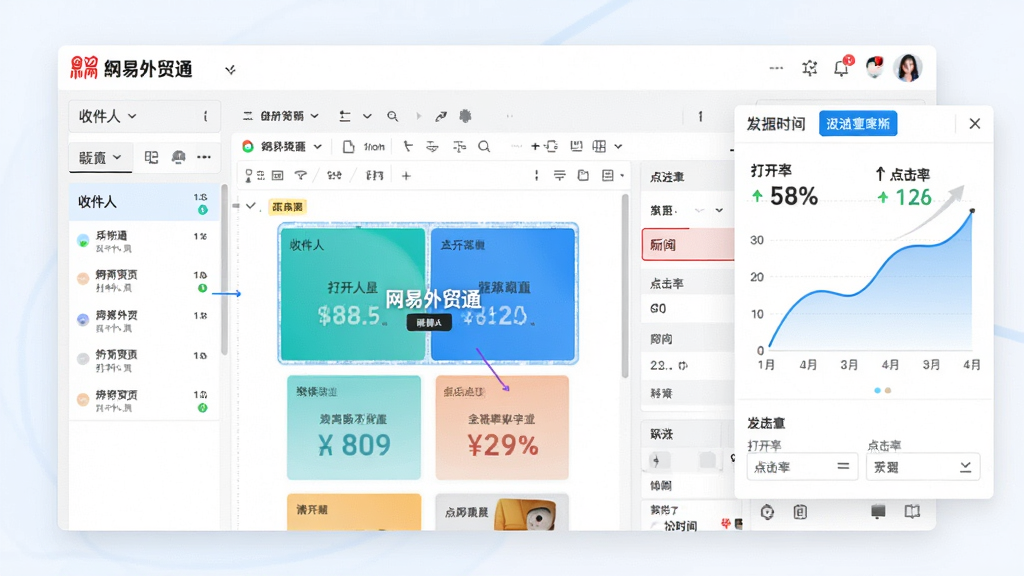Click the second toolbar table grid icon
This screenshot has width=1024, height=576.
[x=599, y=146]
